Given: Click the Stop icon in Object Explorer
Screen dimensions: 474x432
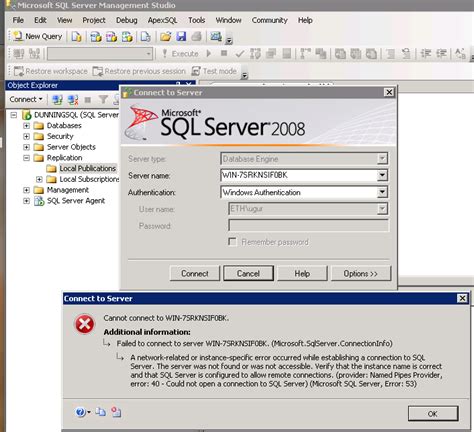Looking at the screenshot, I should (x=88, y=99).
